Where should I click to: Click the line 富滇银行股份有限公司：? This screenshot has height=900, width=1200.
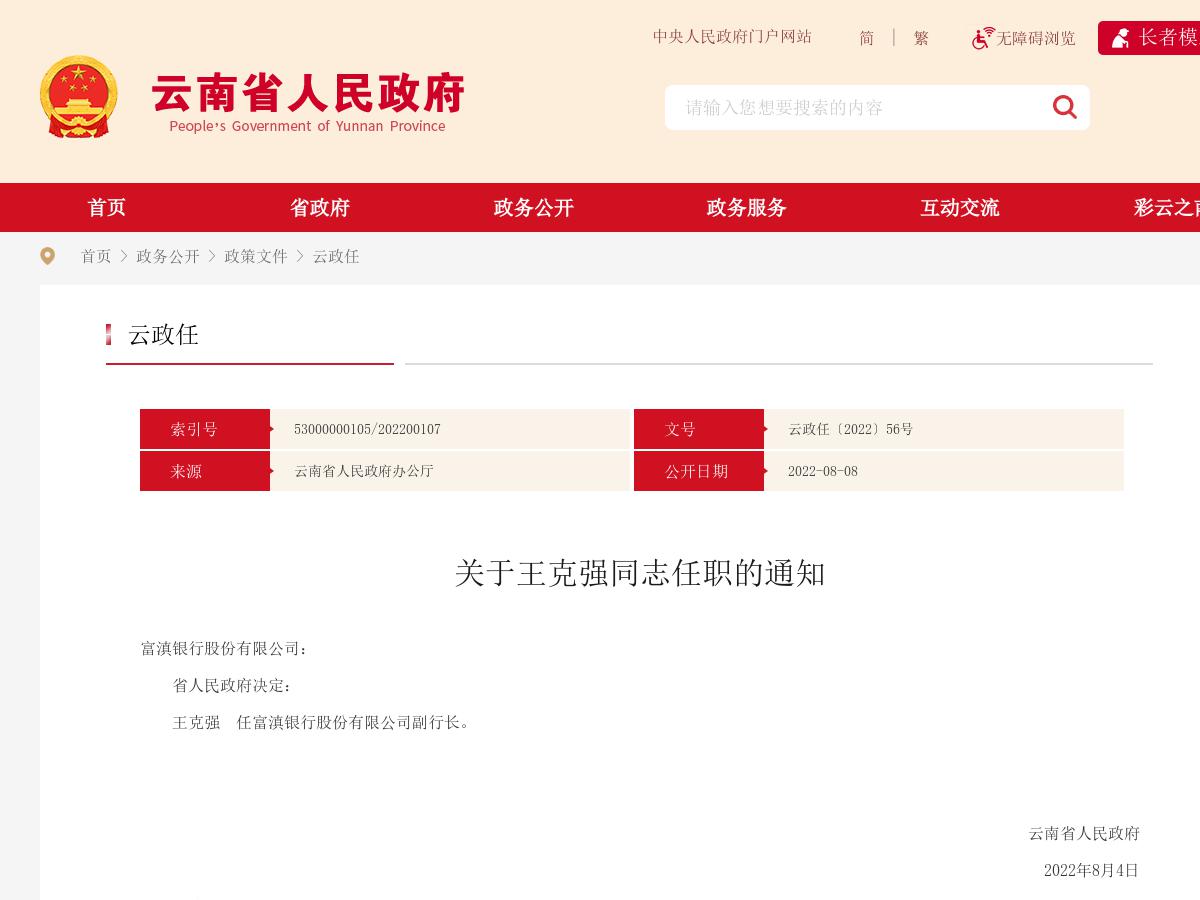click(x=225, y=649)
